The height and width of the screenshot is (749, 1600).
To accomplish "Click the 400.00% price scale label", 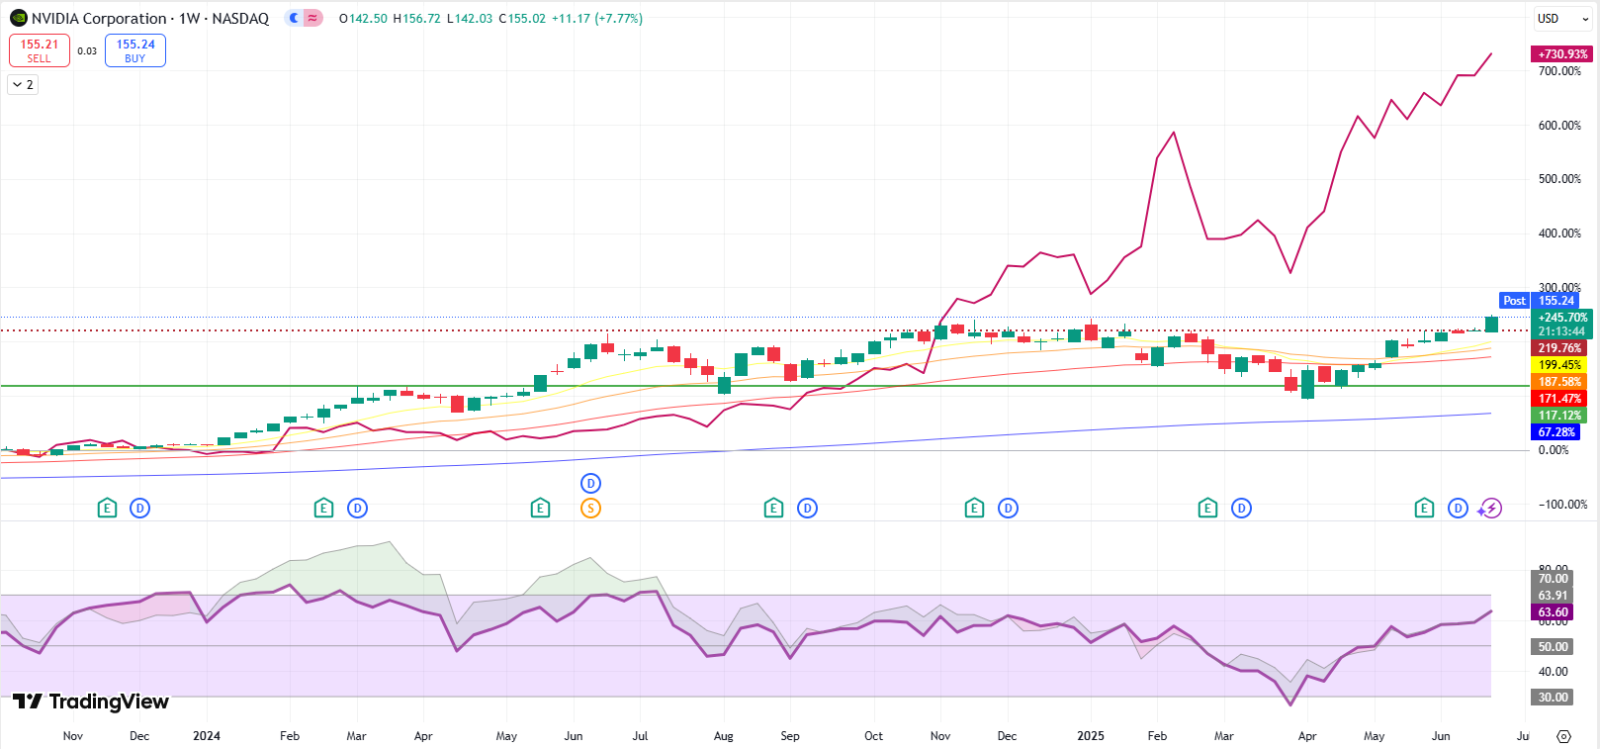I will pyautogui.click(x=1560, y=234).
